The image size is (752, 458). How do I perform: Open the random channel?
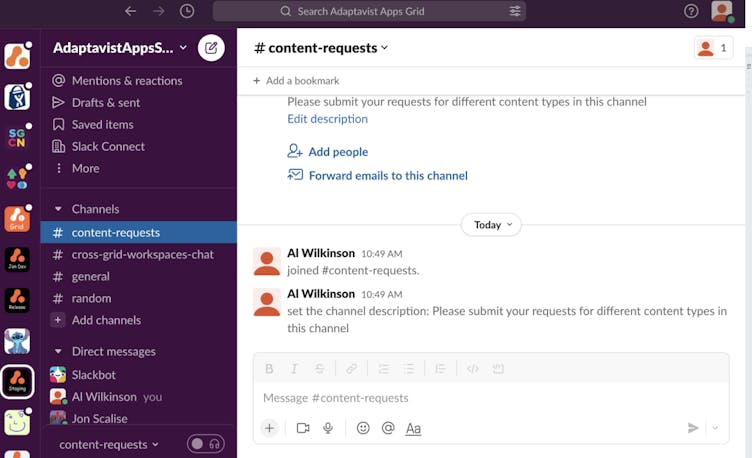pos(139,298)
